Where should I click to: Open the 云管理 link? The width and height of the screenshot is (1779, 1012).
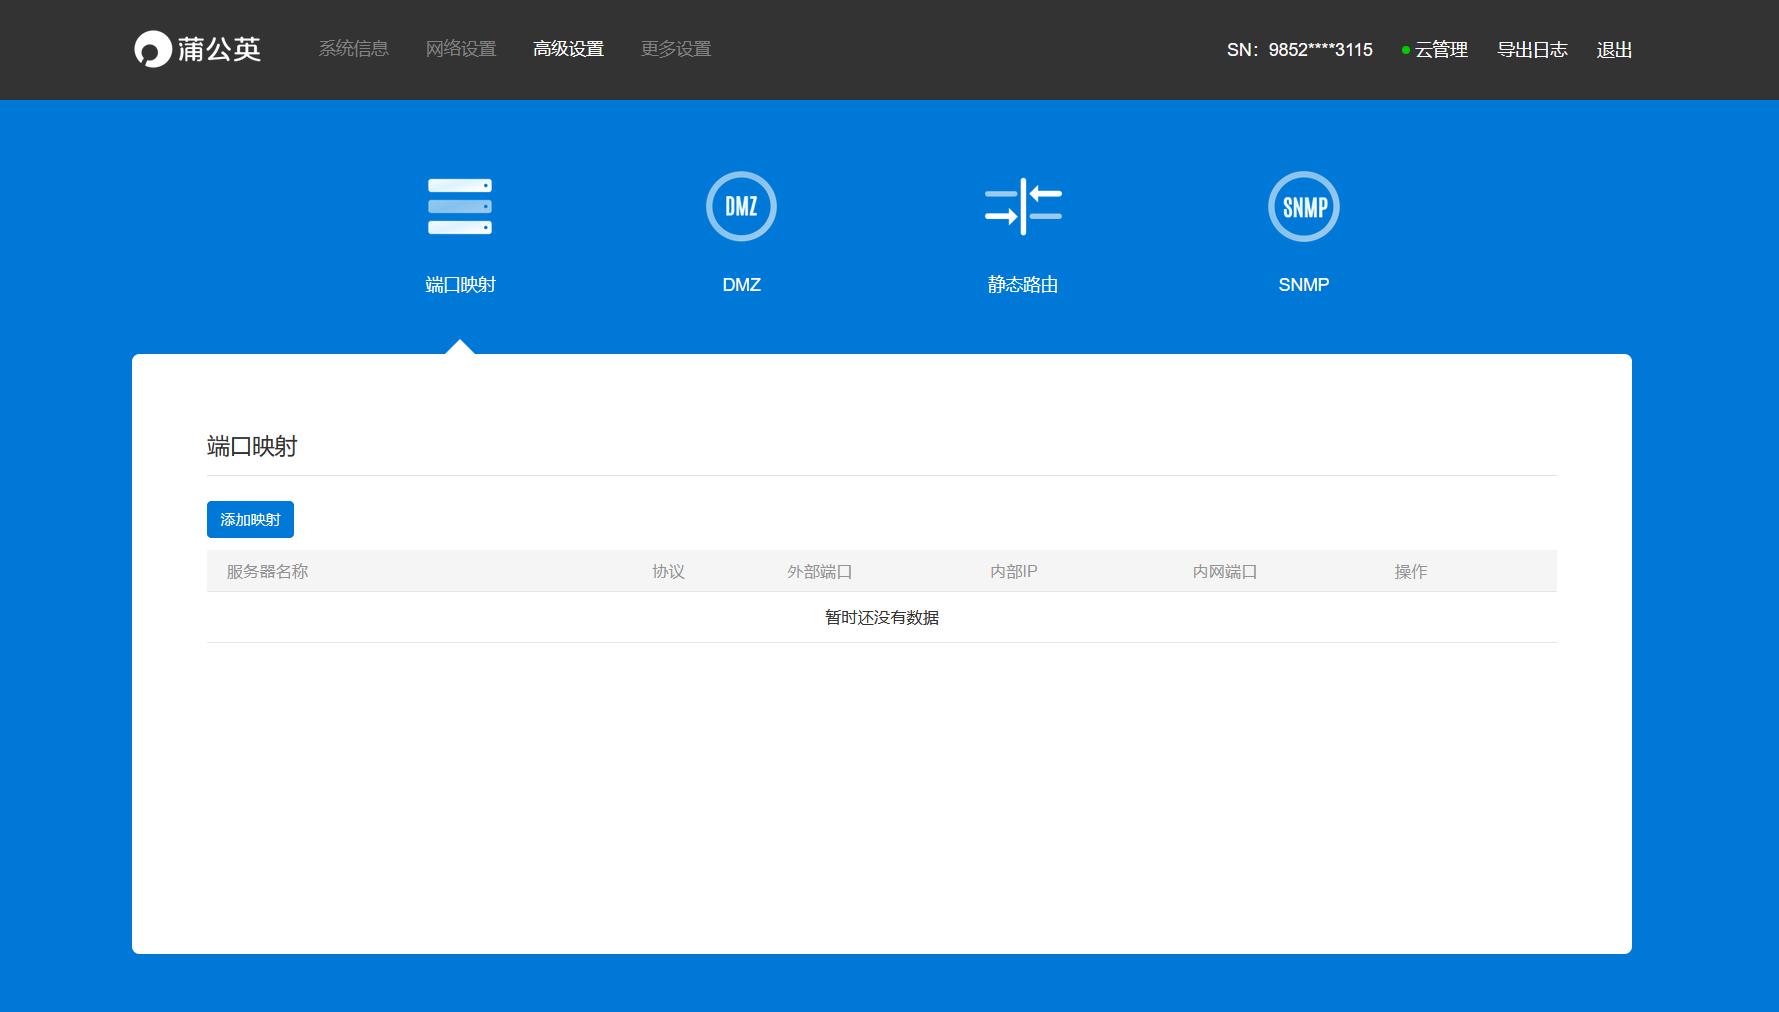pyautogui.click(x=1441, y=50)
